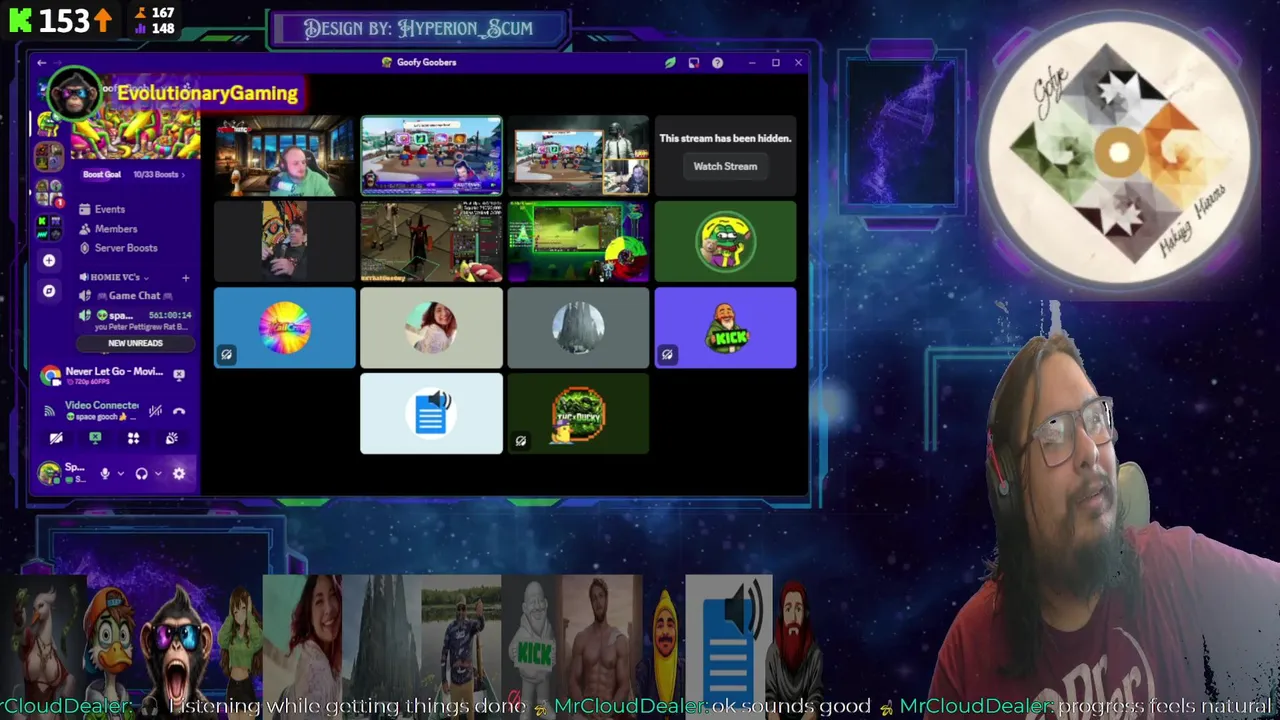Select the gray mountain avatar tile

(578, 328)
